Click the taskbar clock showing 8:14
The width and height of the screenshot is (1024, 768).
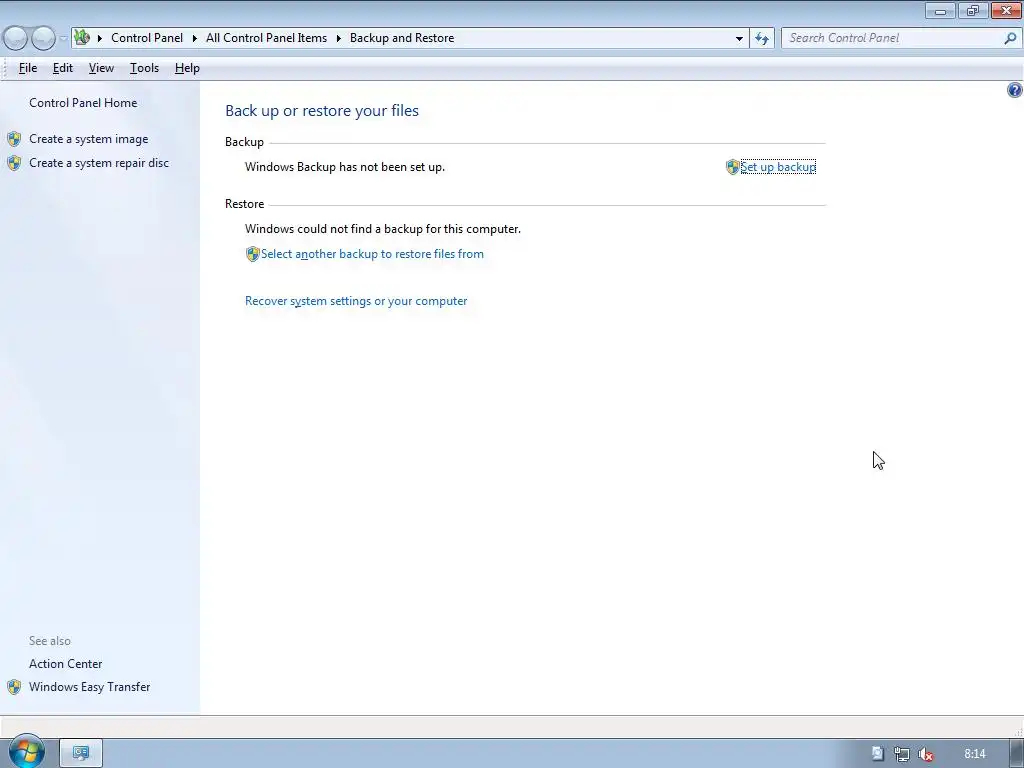[974, 754]
